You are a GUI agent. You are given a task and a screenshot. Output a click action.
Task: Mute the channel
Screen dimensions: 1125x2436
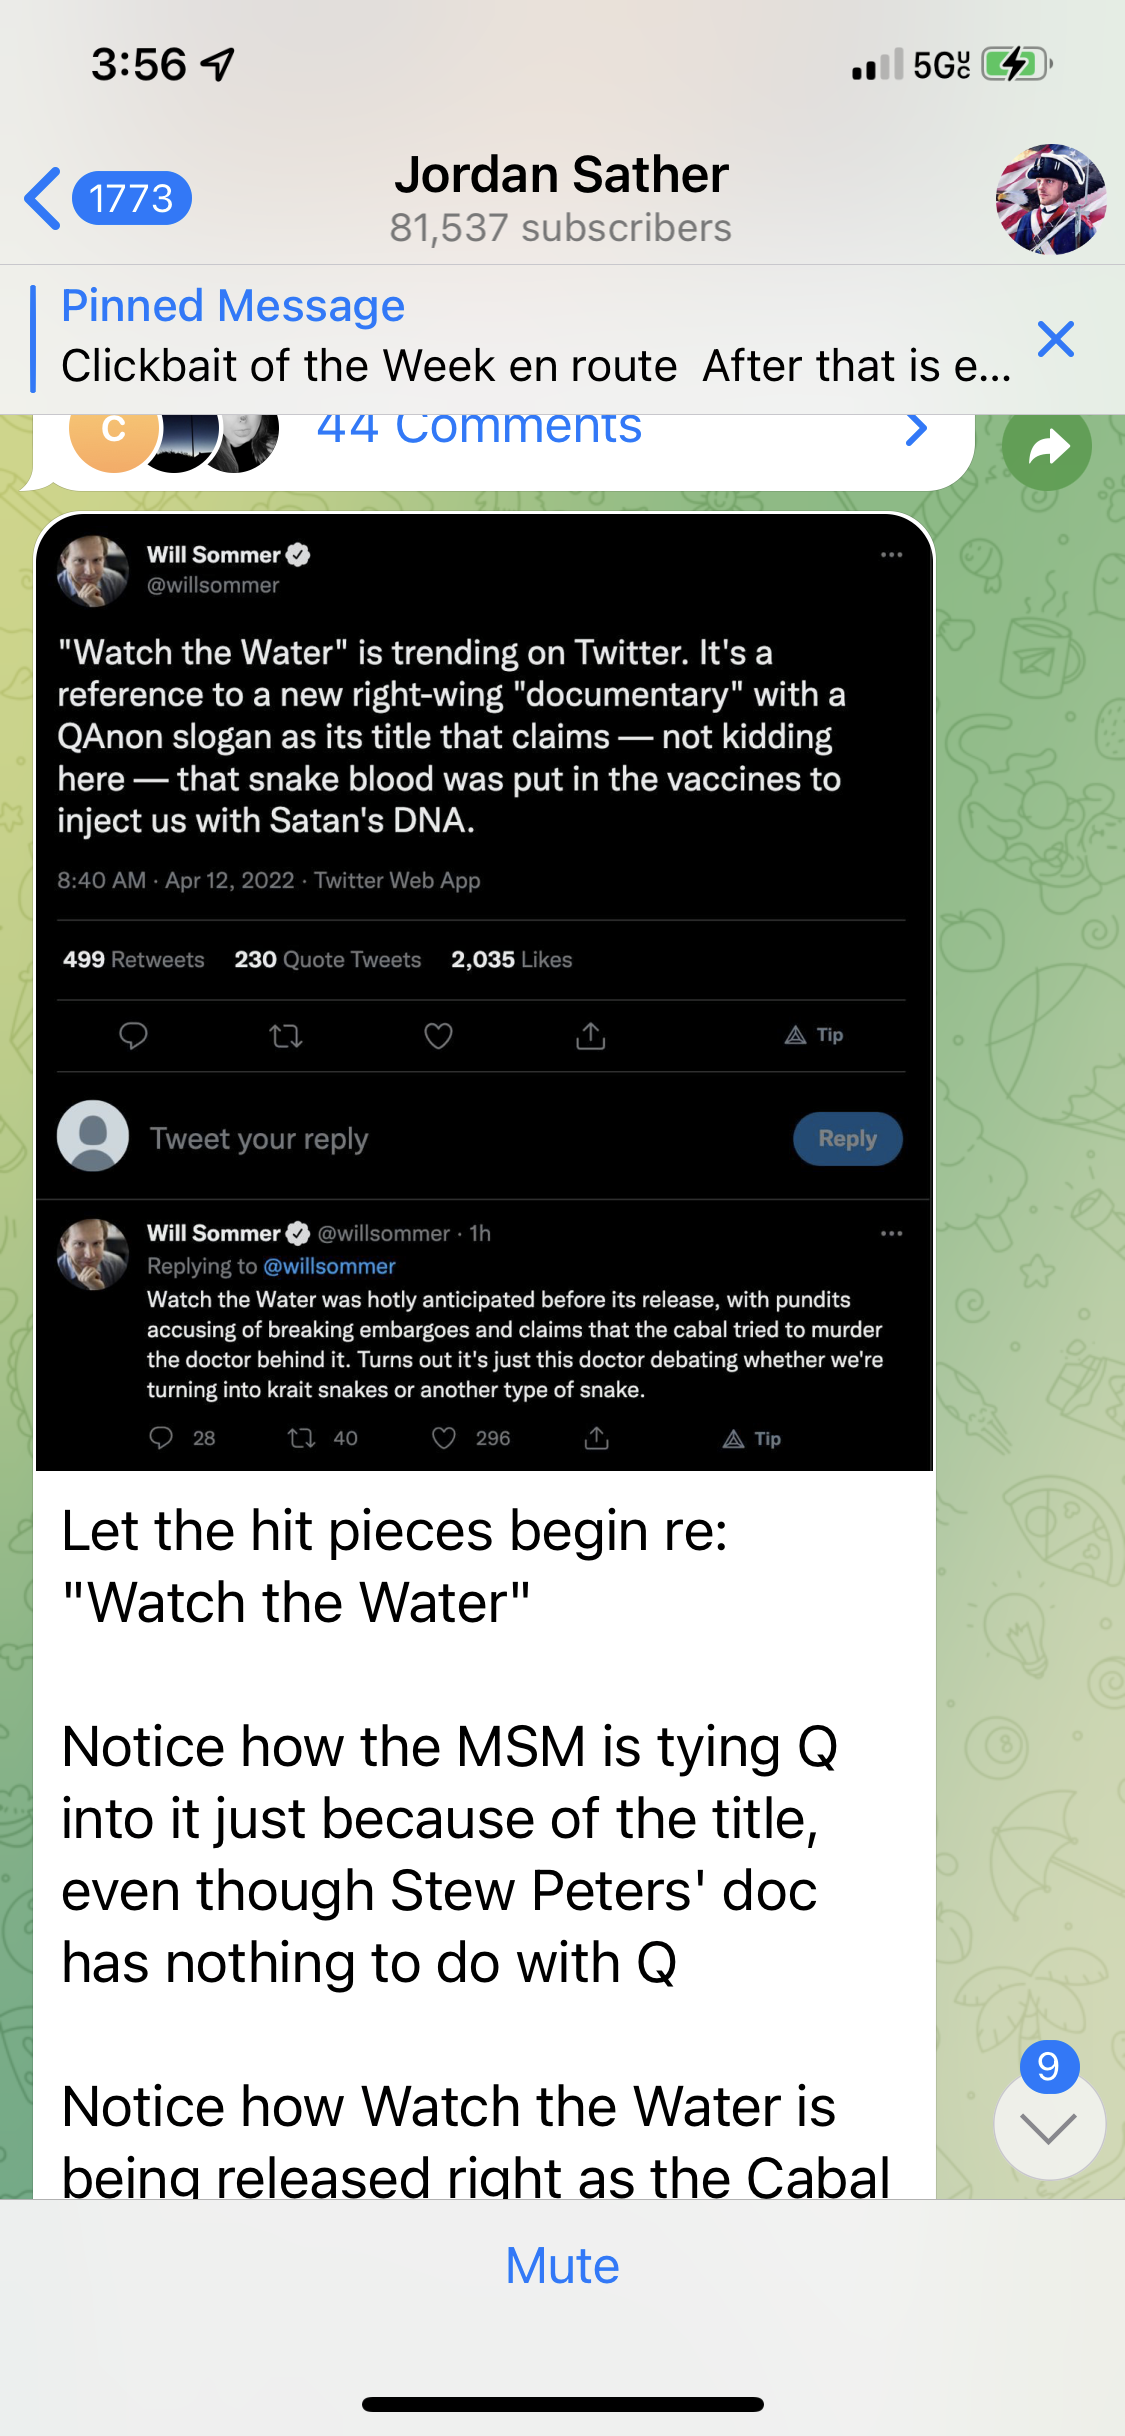coord(562,2266)
